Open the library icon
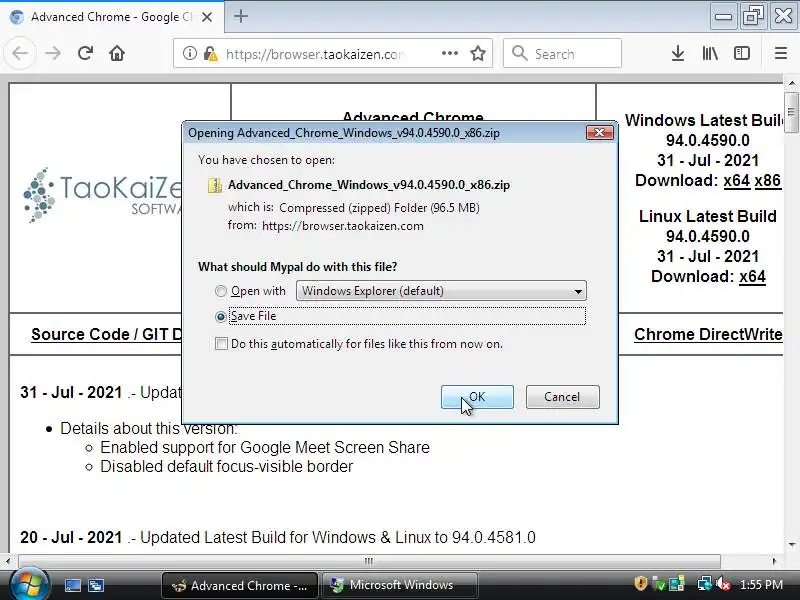 pyautogui.click(x=710, y=53)
